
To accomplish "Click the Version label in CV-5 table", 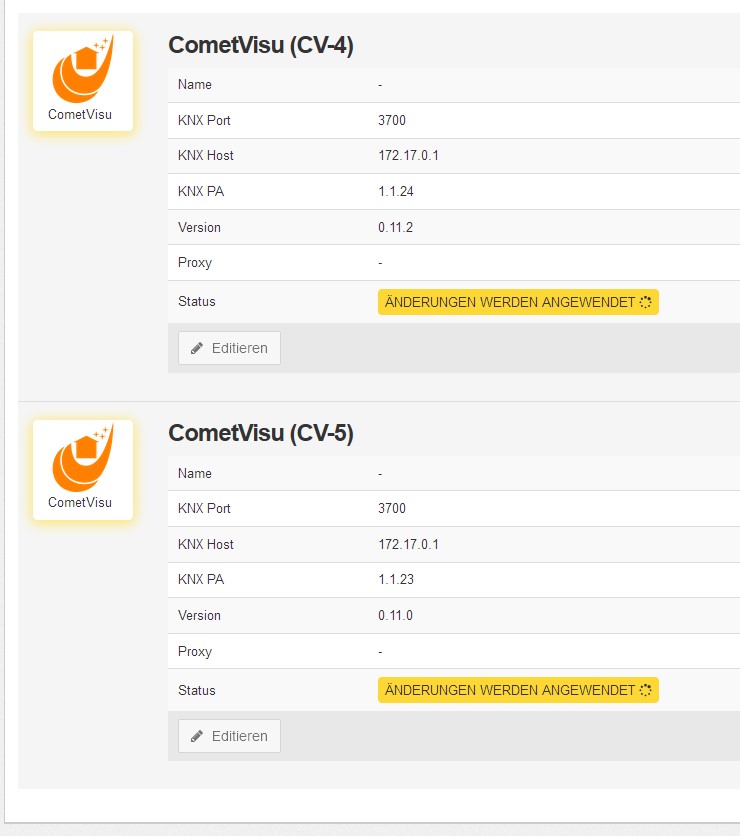I will (199, 616).
